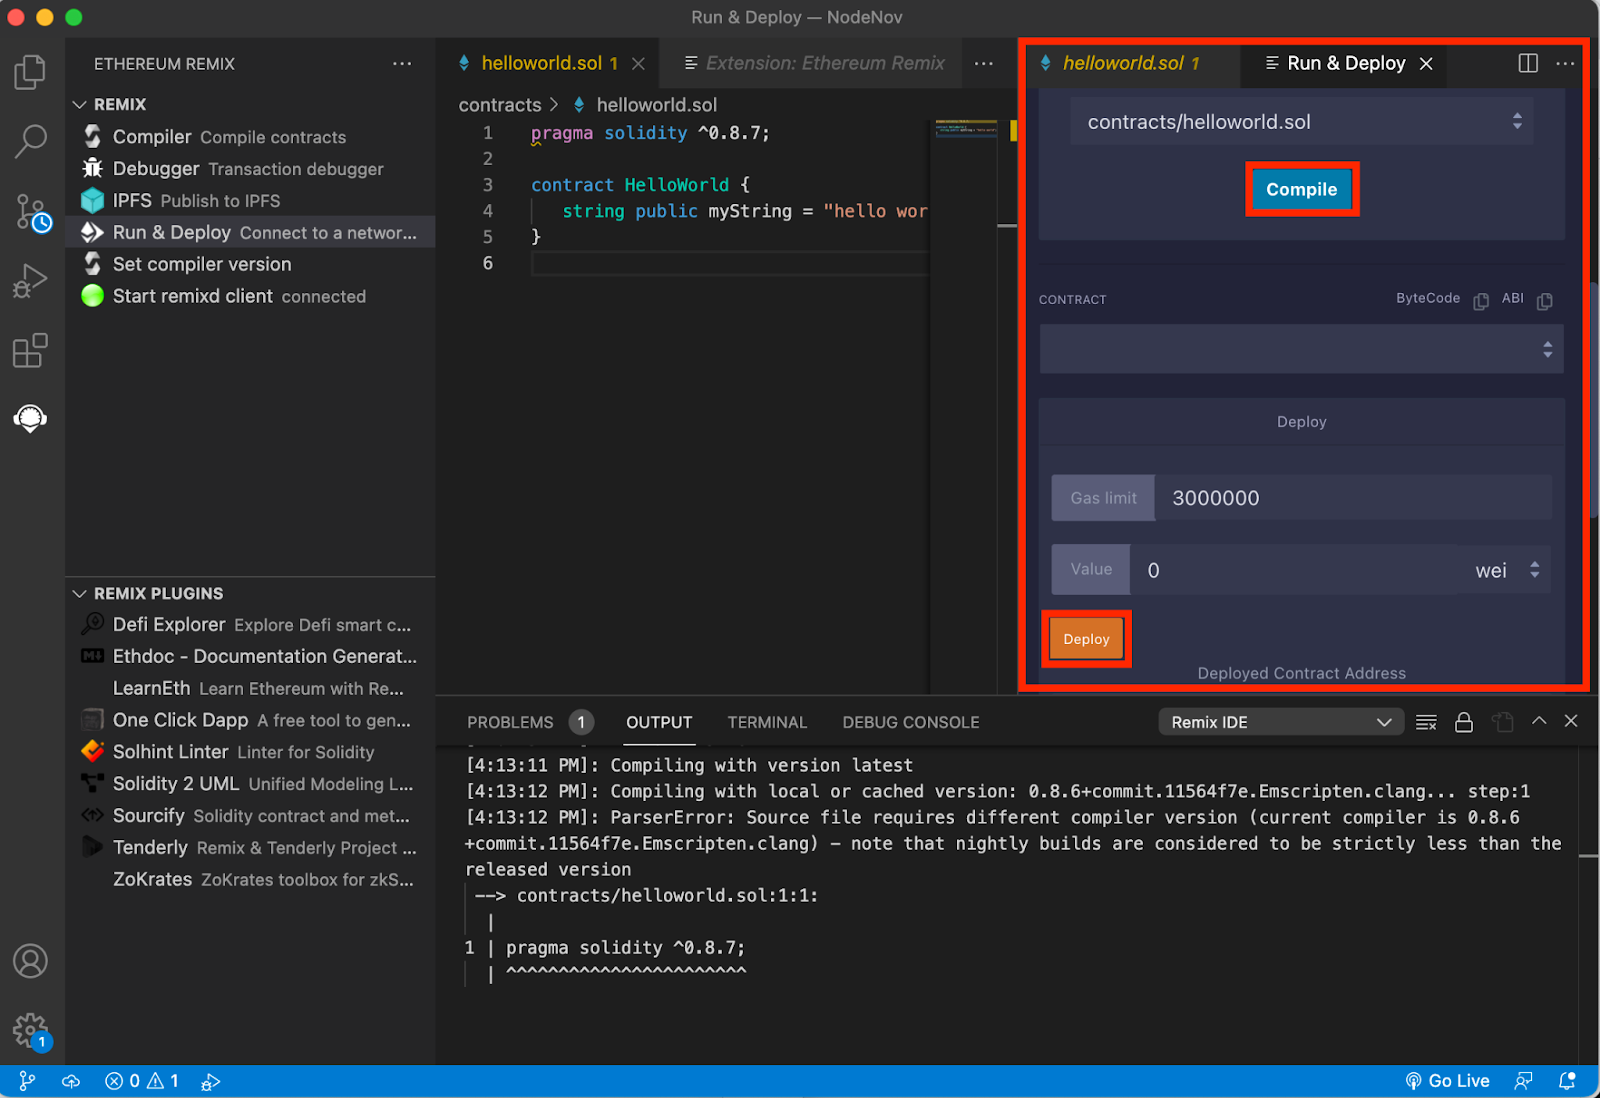The width and height of the screenshot is (1600, 1098).
Task: Toggle auto-scroll lock in output panel
Action: pyautogui.click(x=1464, y=721)
